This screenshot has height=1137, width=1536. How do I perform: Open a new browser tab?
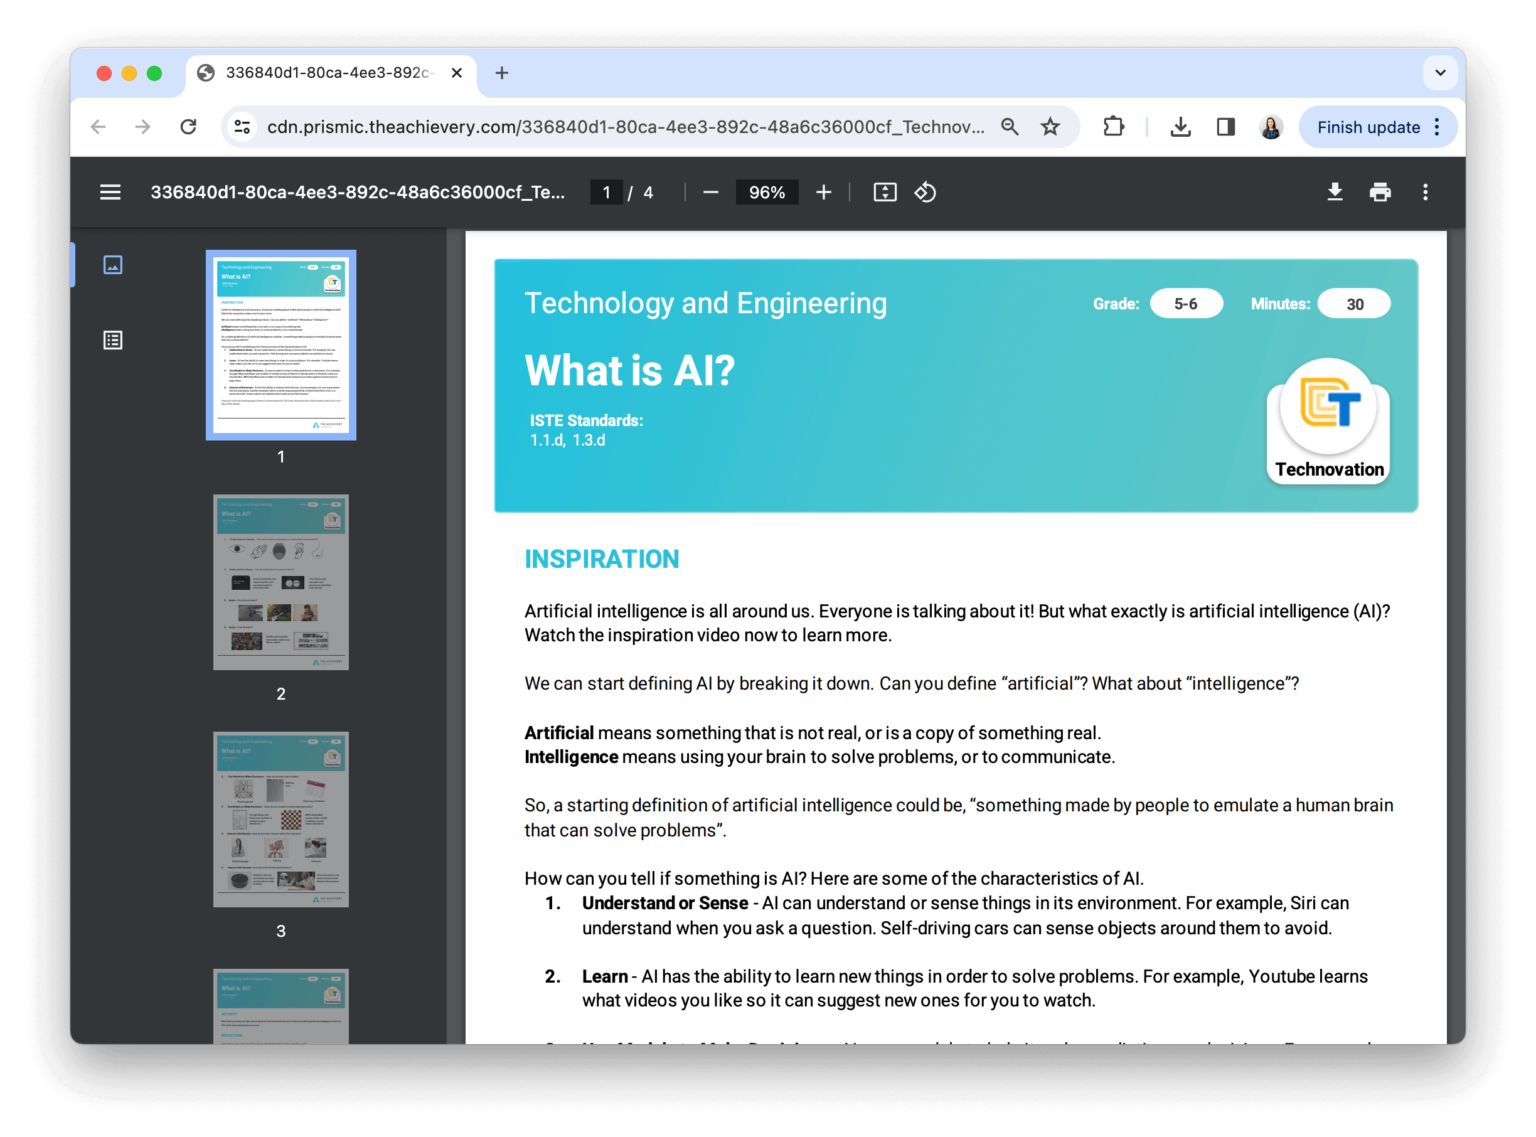click(x=501, y=72)
